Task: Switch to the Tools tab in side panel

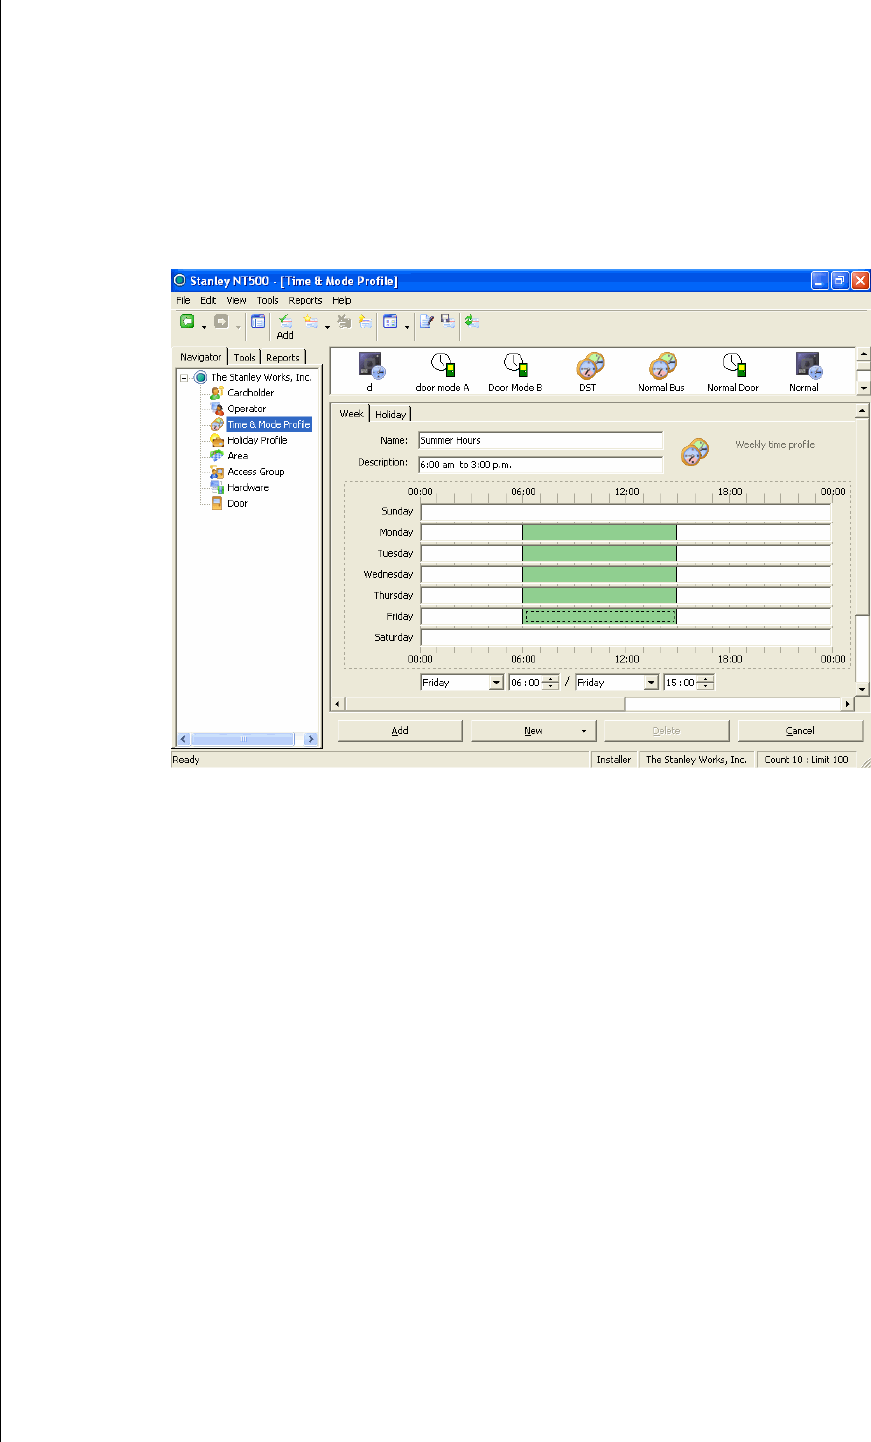Action: coord(245,358)
